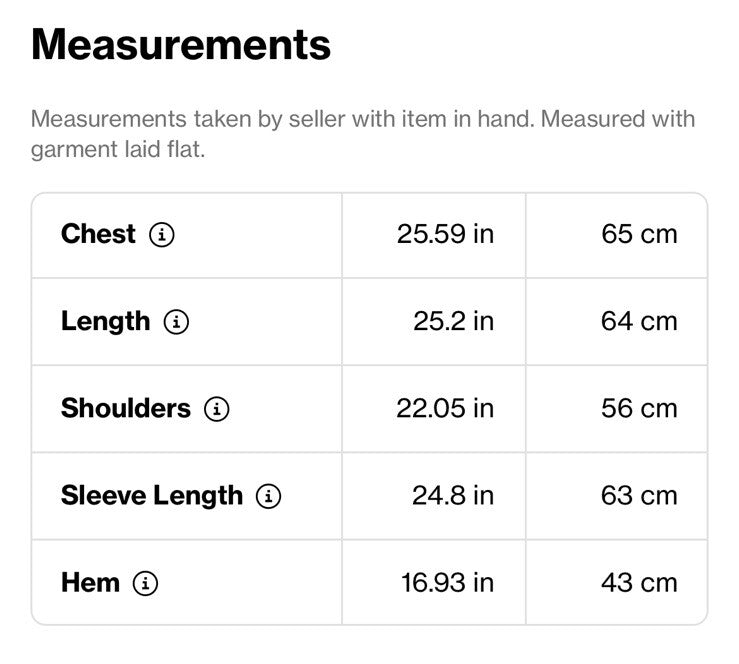This screenshot has height=664, width=739.
Task: Select the Length row label
Action: pyautogui.click(x=106, y=322)
